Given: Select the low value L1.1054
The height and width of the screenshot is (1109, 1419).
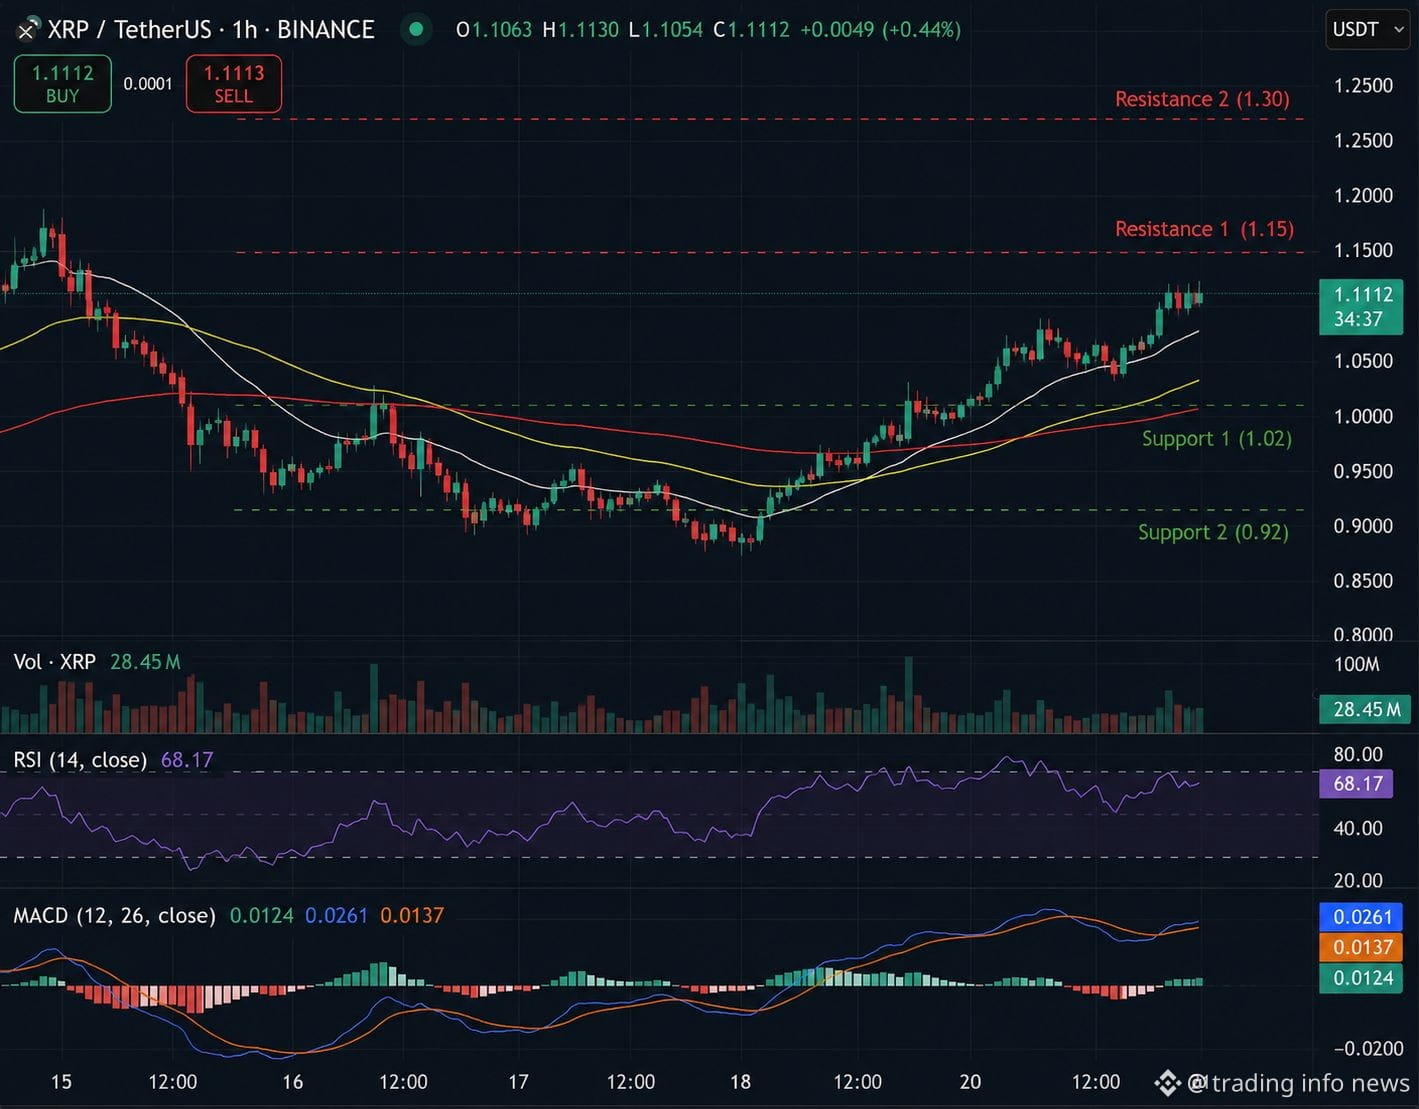Looking at the screenshot, I should (665, 30).
